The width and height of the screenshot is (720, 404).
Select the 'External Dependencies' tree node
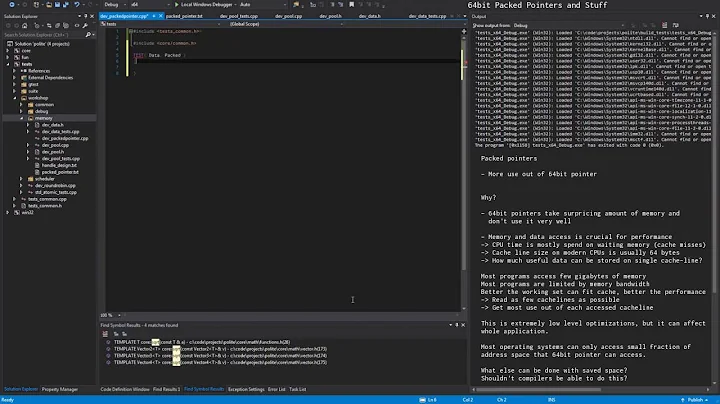(51, 78)
